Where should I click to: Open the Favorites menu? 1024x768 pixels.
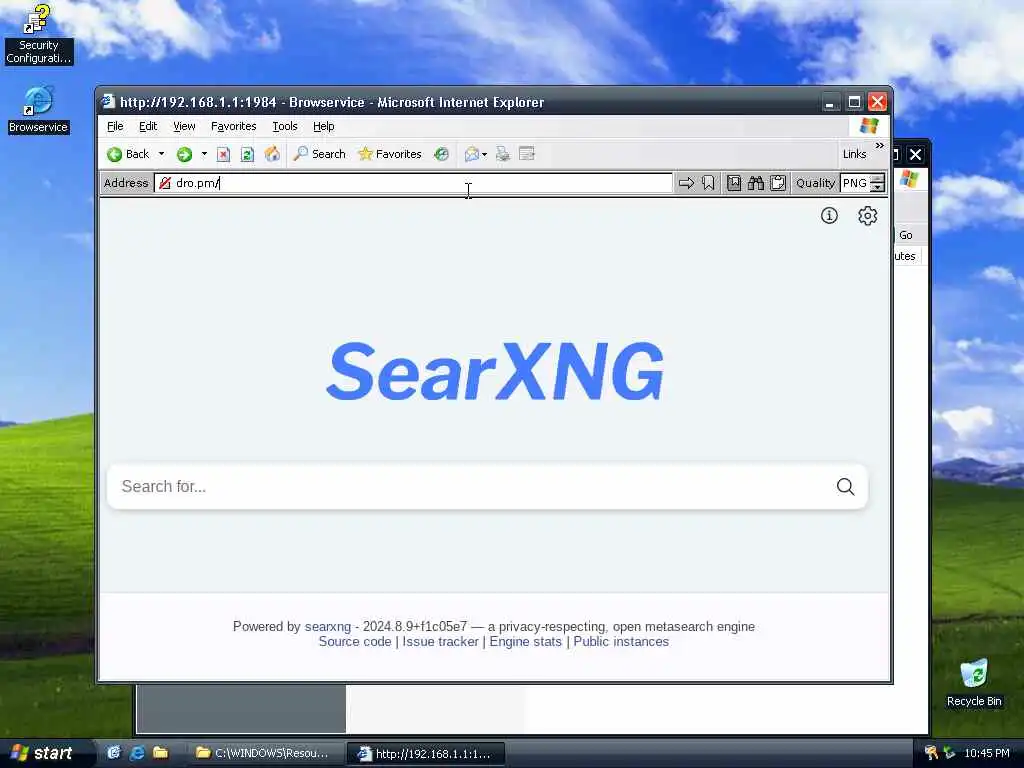pyautogui.click(x=233, y=126)
